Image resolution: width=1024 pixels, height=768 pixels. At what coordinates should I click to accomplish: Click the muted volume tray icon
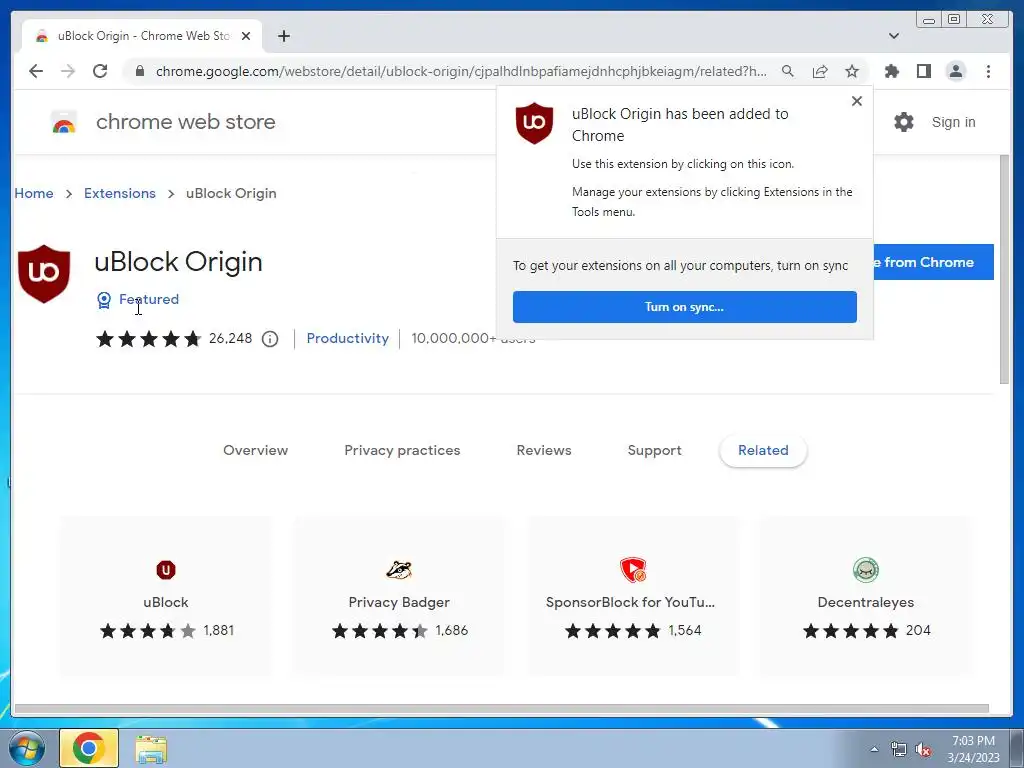(923, 750)
